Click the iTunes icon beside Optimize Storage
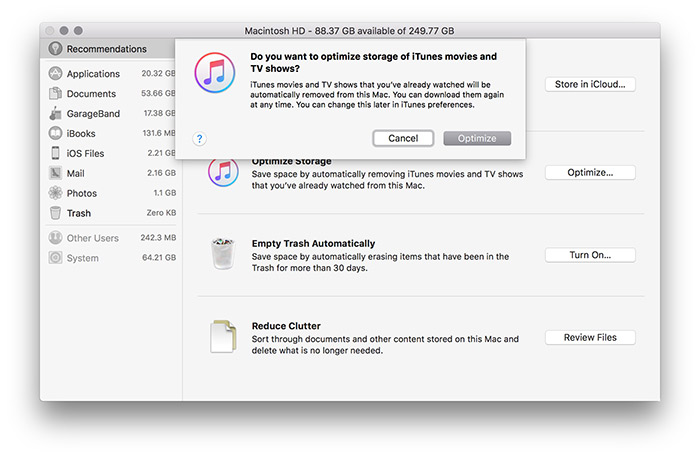 click(223, 172)
